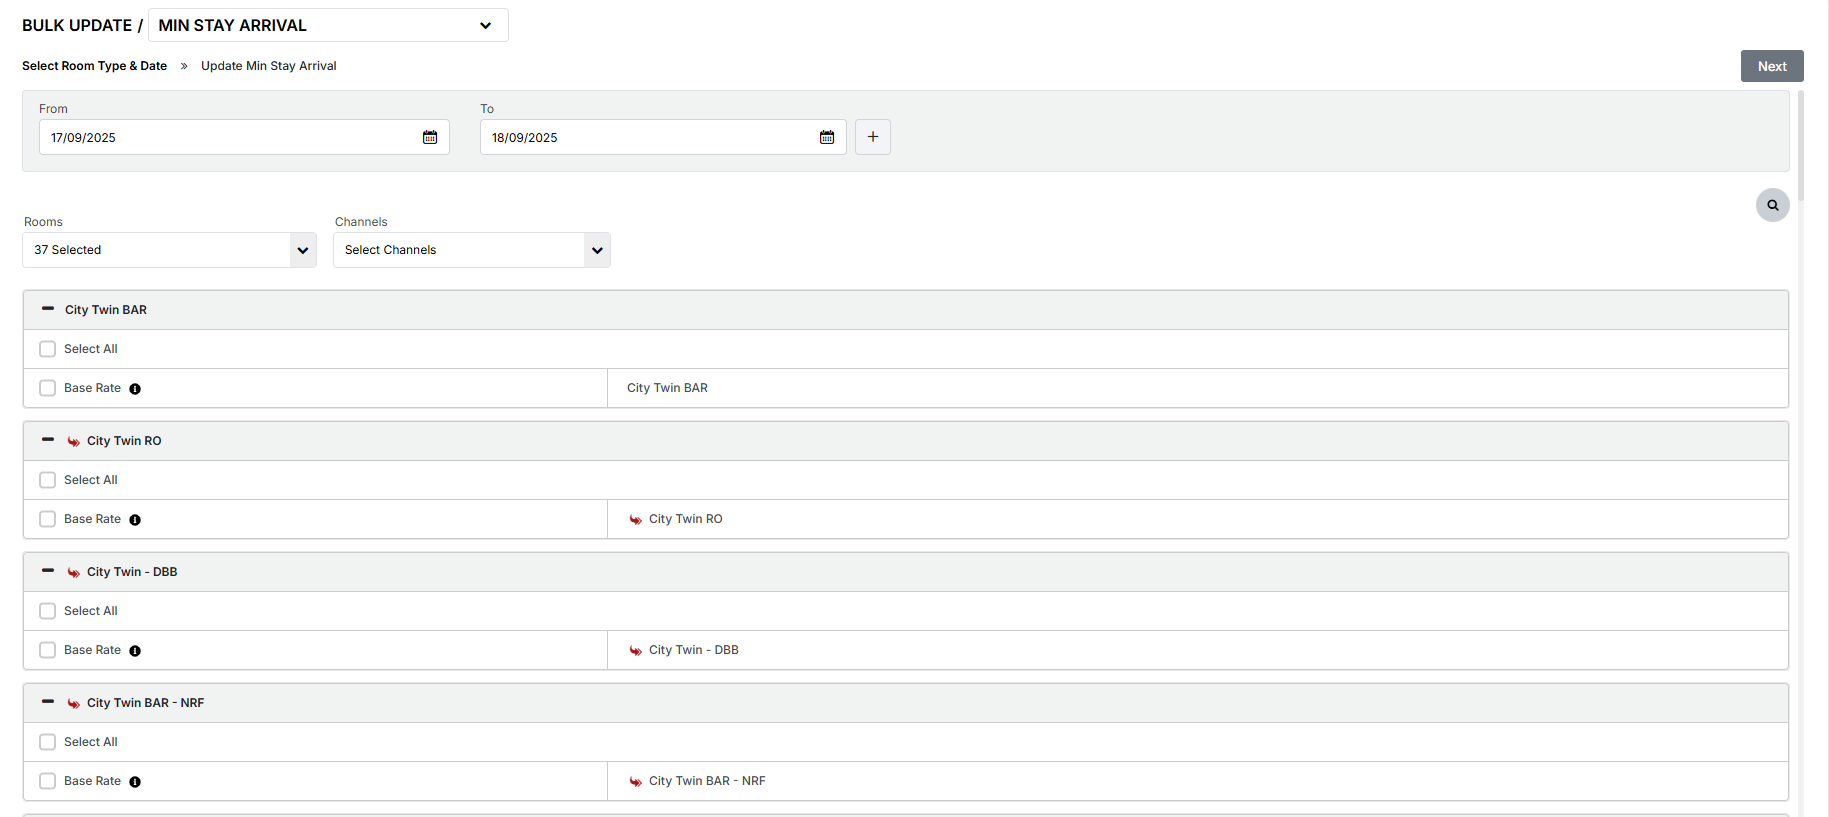Collapse the City Twin BAR section
The height and width of the screenshot is (817, 1829).
(48, 309)
